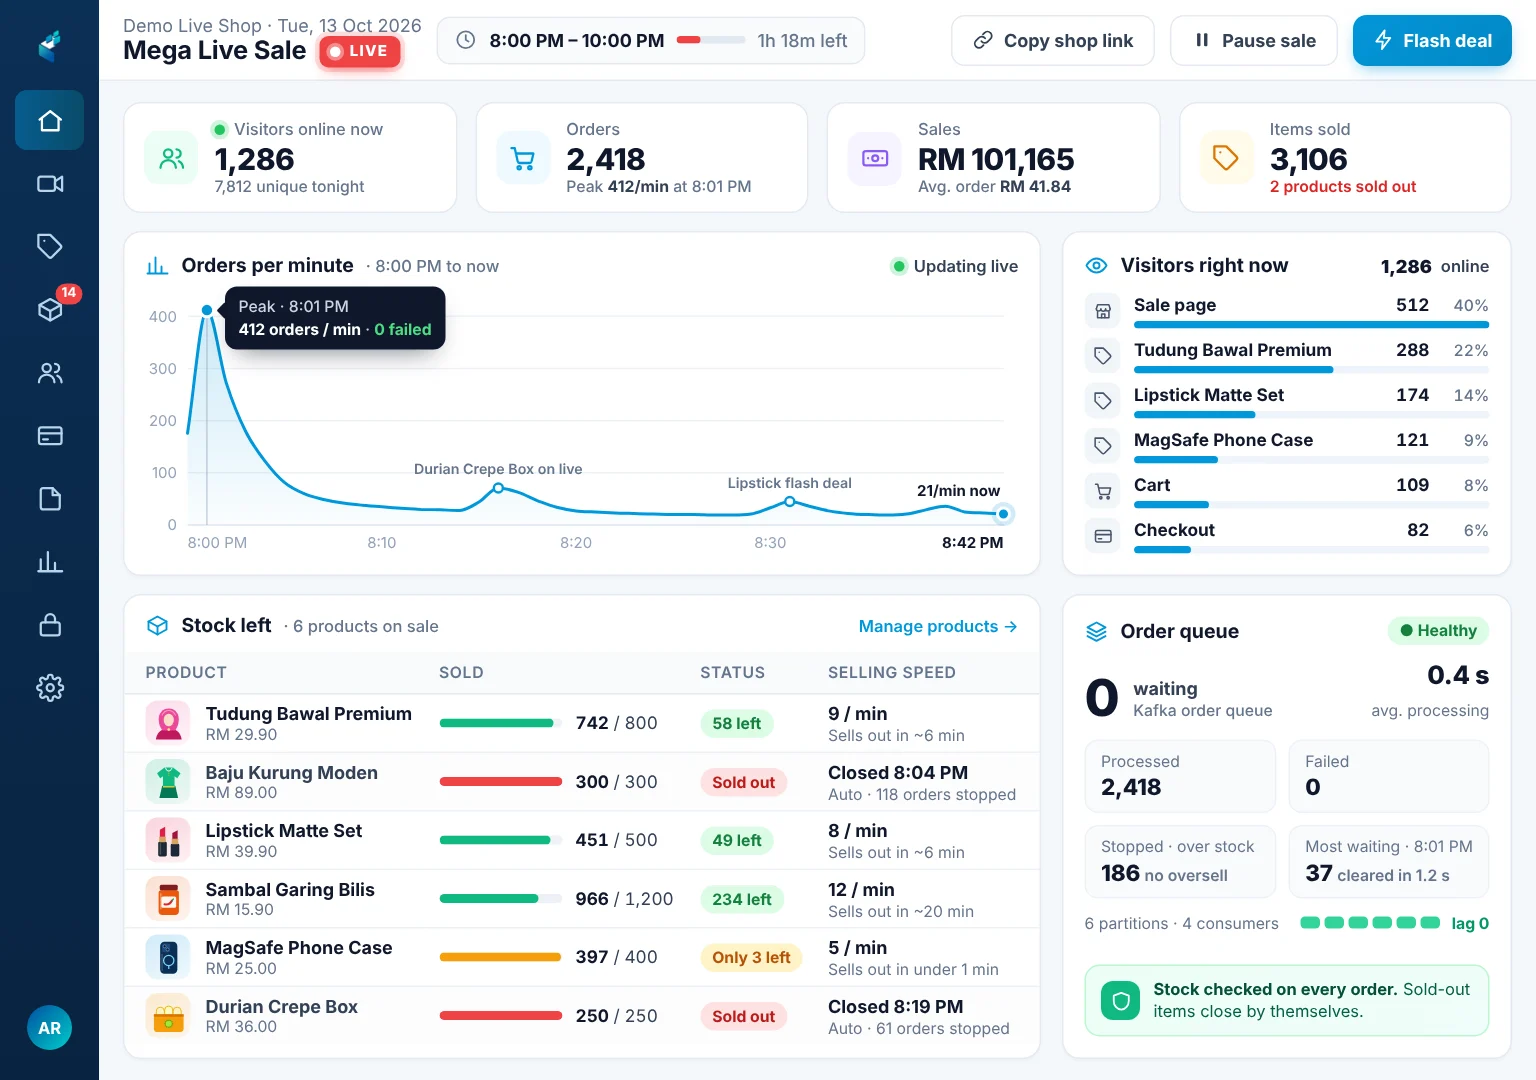
Task: Click the Visitors online now people icon
Action: tap(172, 158)
